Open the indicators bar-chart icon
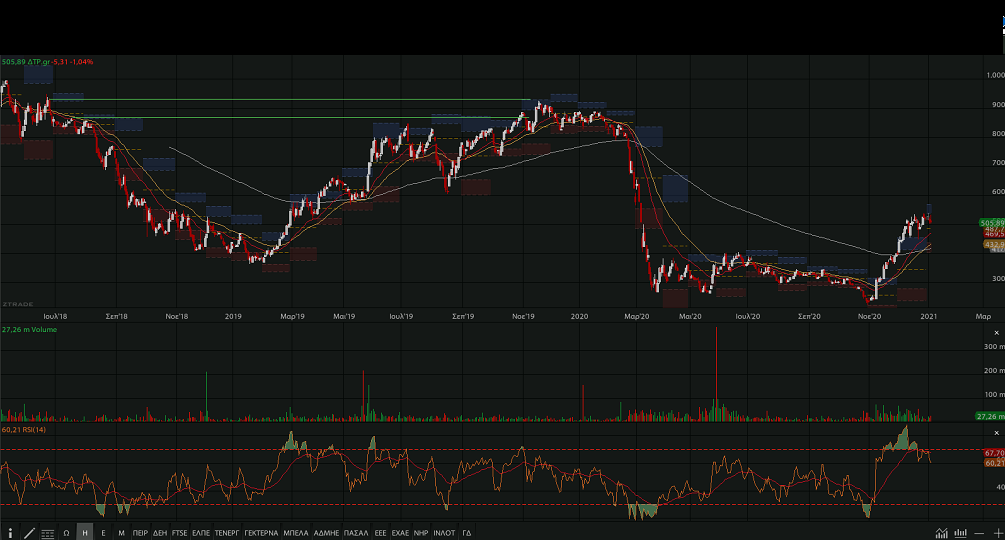 [961, 533]
